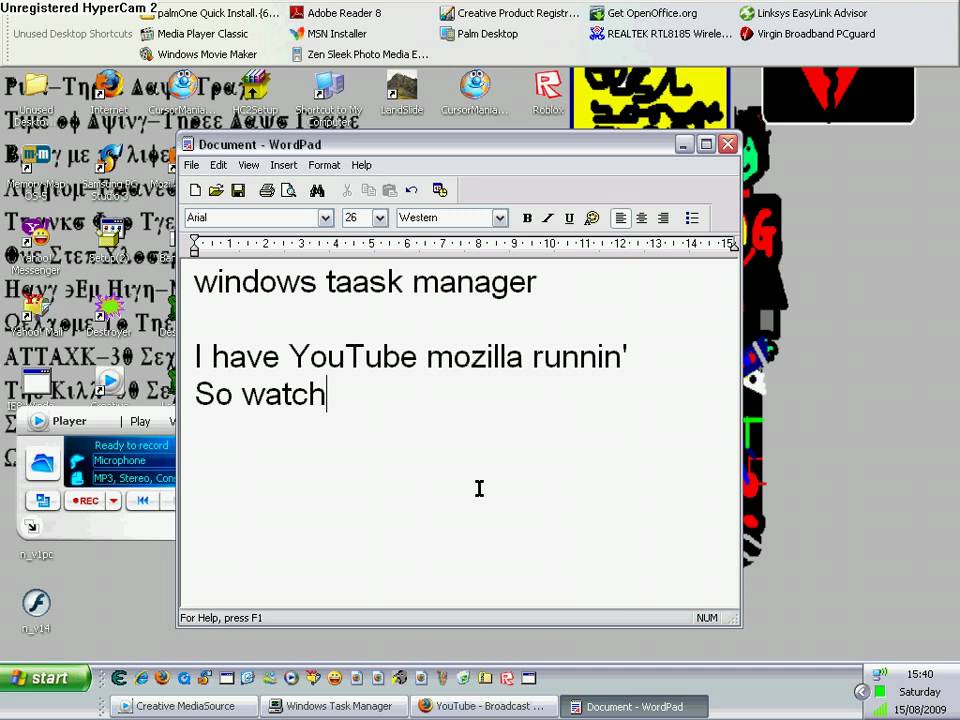Open Media Player Classic shortcut
960x720 pixels.
point(194,34)
